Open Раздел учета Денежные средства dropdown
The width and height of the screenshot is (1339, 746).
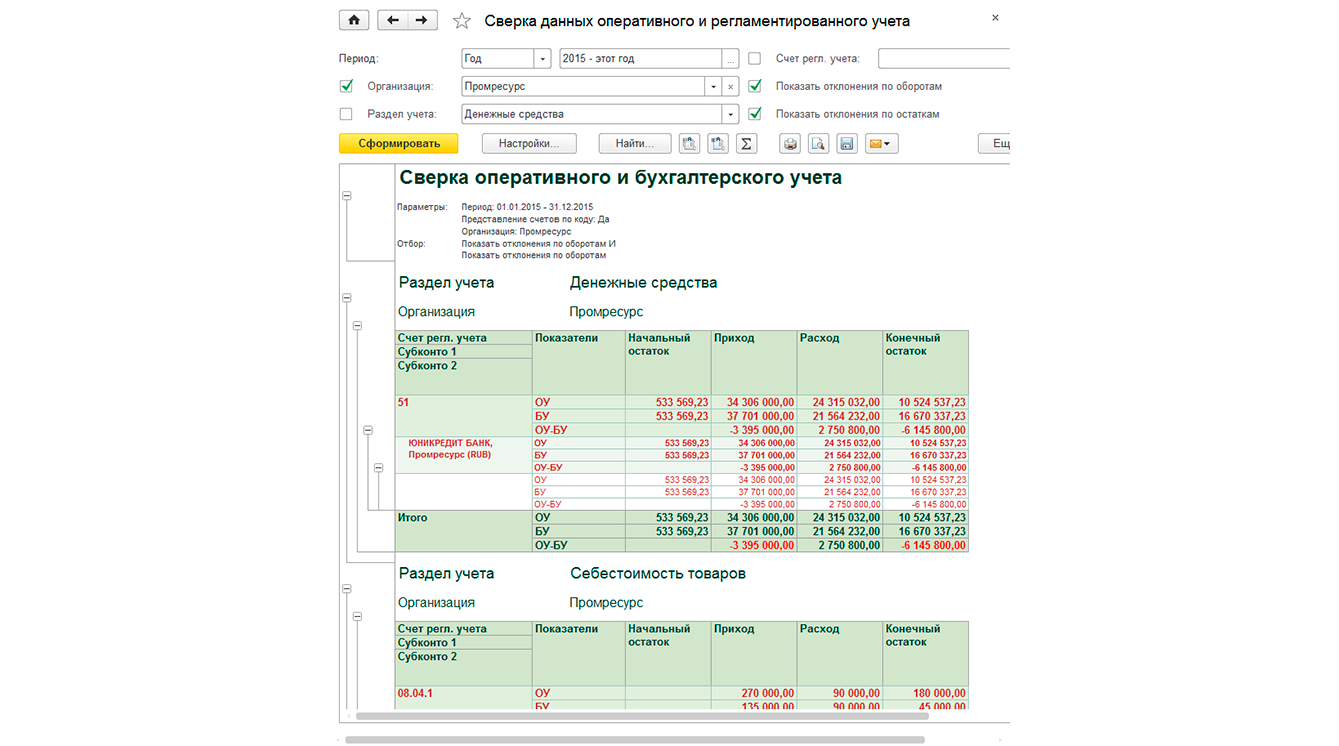731,114
